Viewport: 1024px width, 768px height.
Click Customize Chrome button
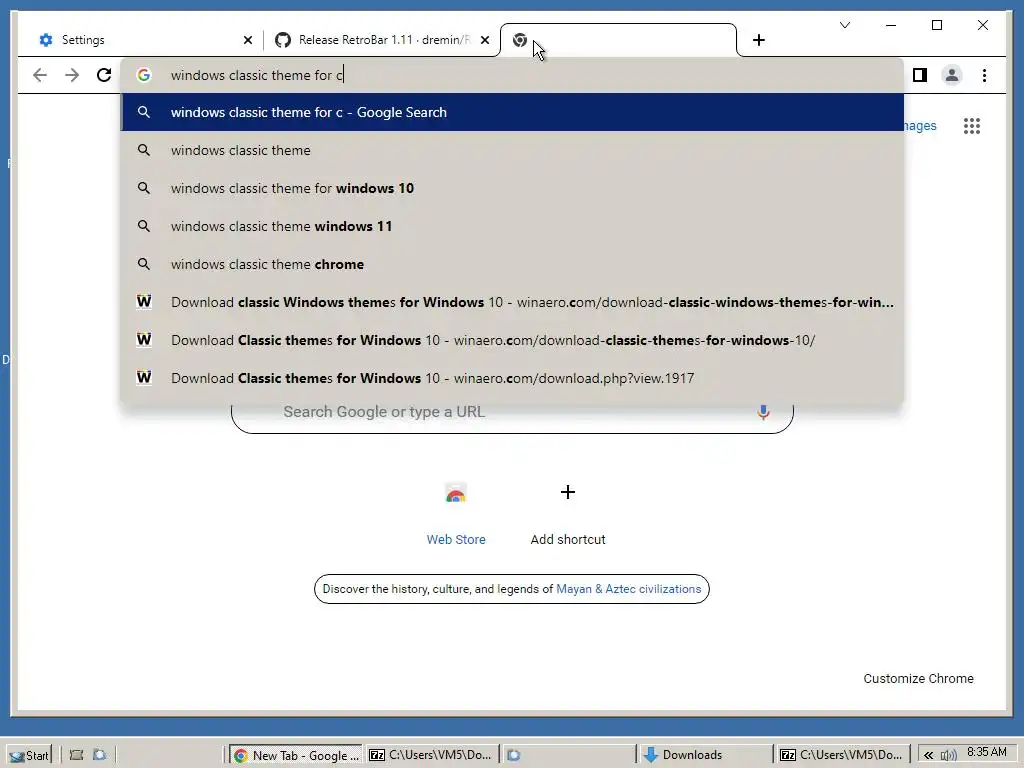(x=918, y=679)
